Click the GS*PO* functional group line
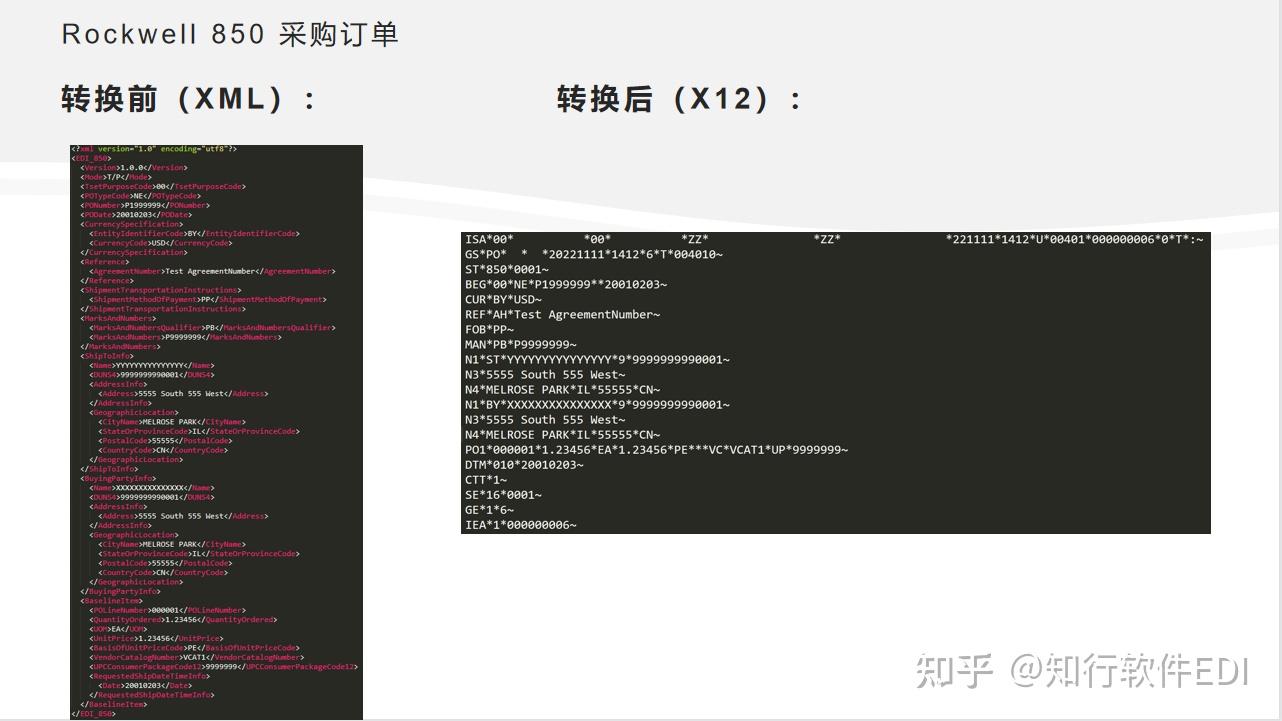The width and height of the screenshot is (1282, 721). (593, 255)
